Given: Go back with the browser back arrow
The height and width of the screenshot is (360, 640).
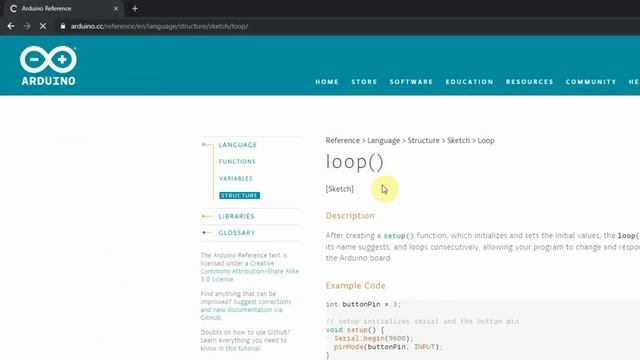Looking at the screenshot, I should coord(11,26).
